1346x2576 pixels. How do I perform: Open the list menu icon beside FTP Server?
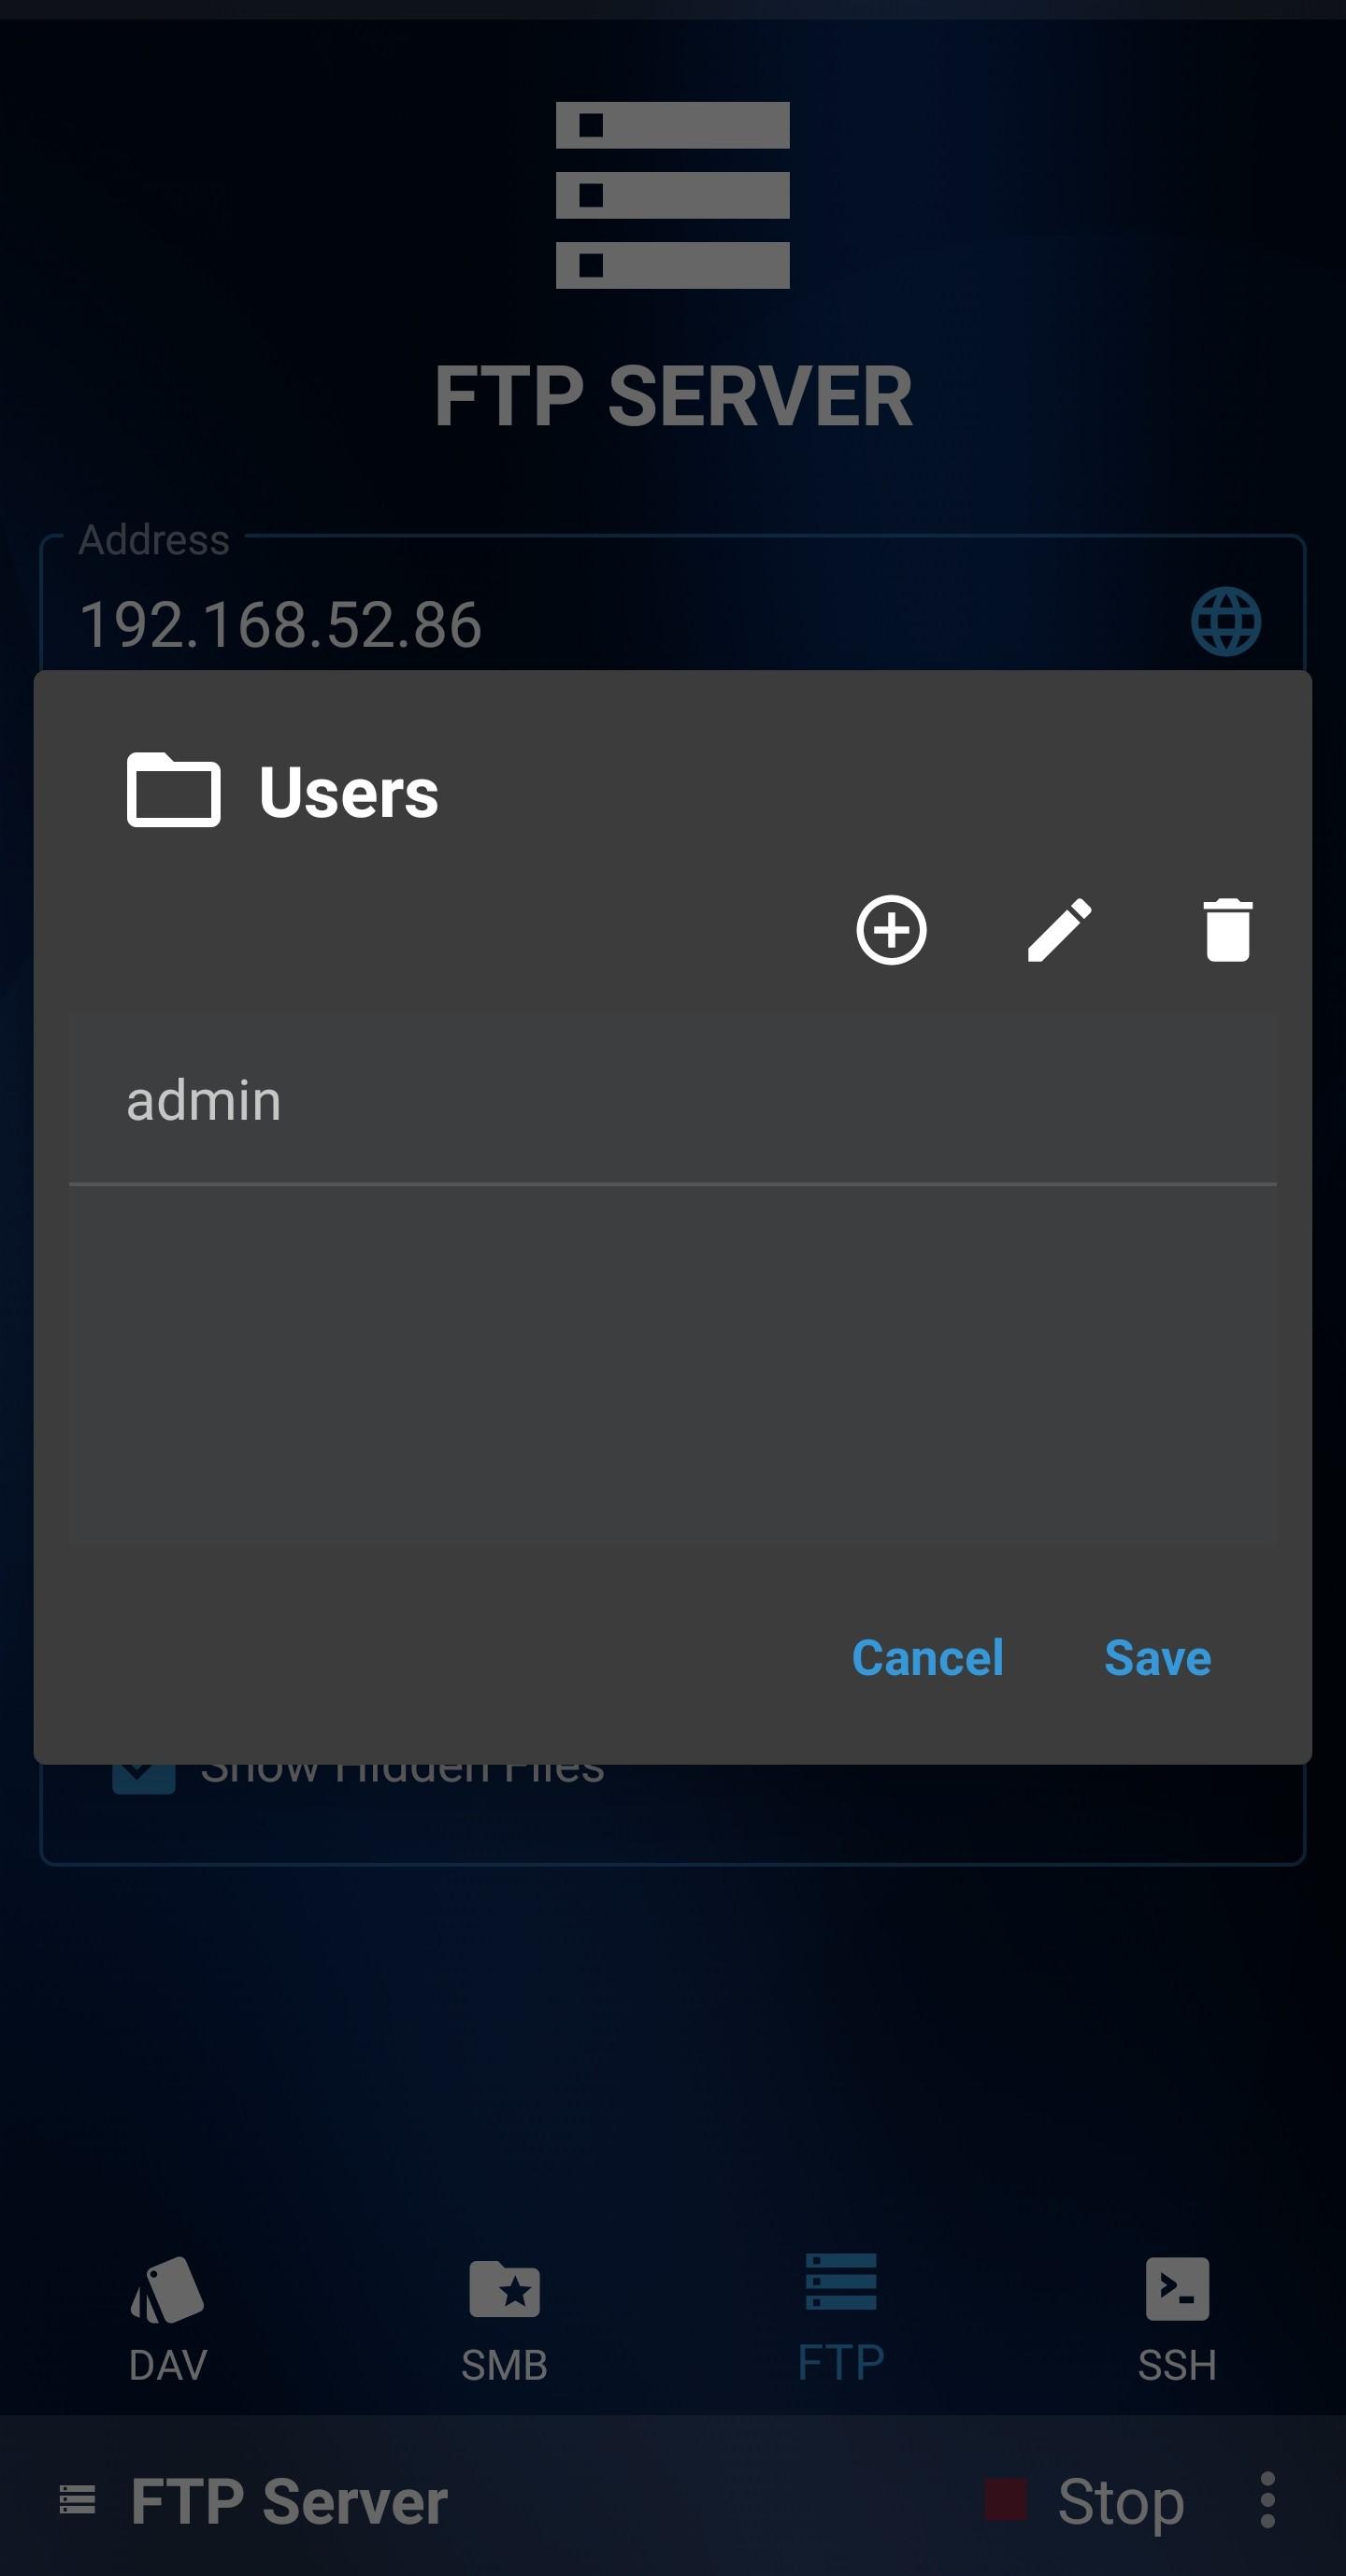pos(78,2500)
